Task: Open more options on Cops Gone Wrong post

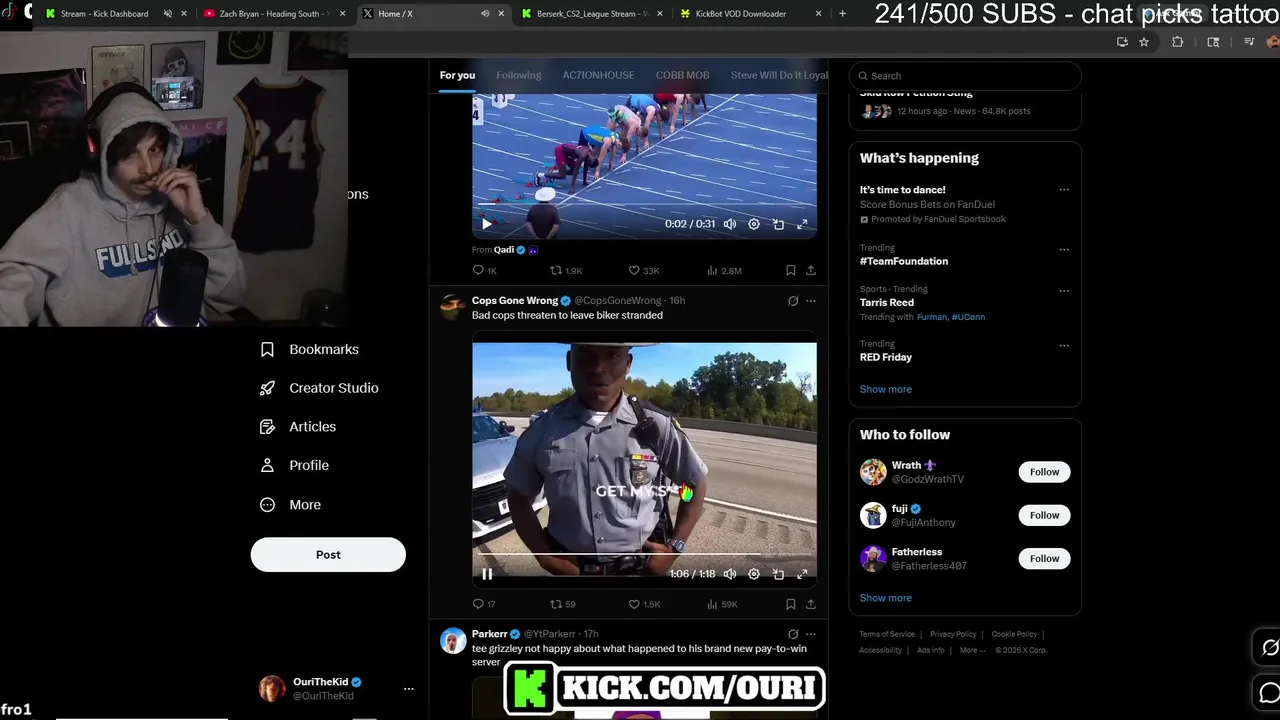Action: click(811, 301)
